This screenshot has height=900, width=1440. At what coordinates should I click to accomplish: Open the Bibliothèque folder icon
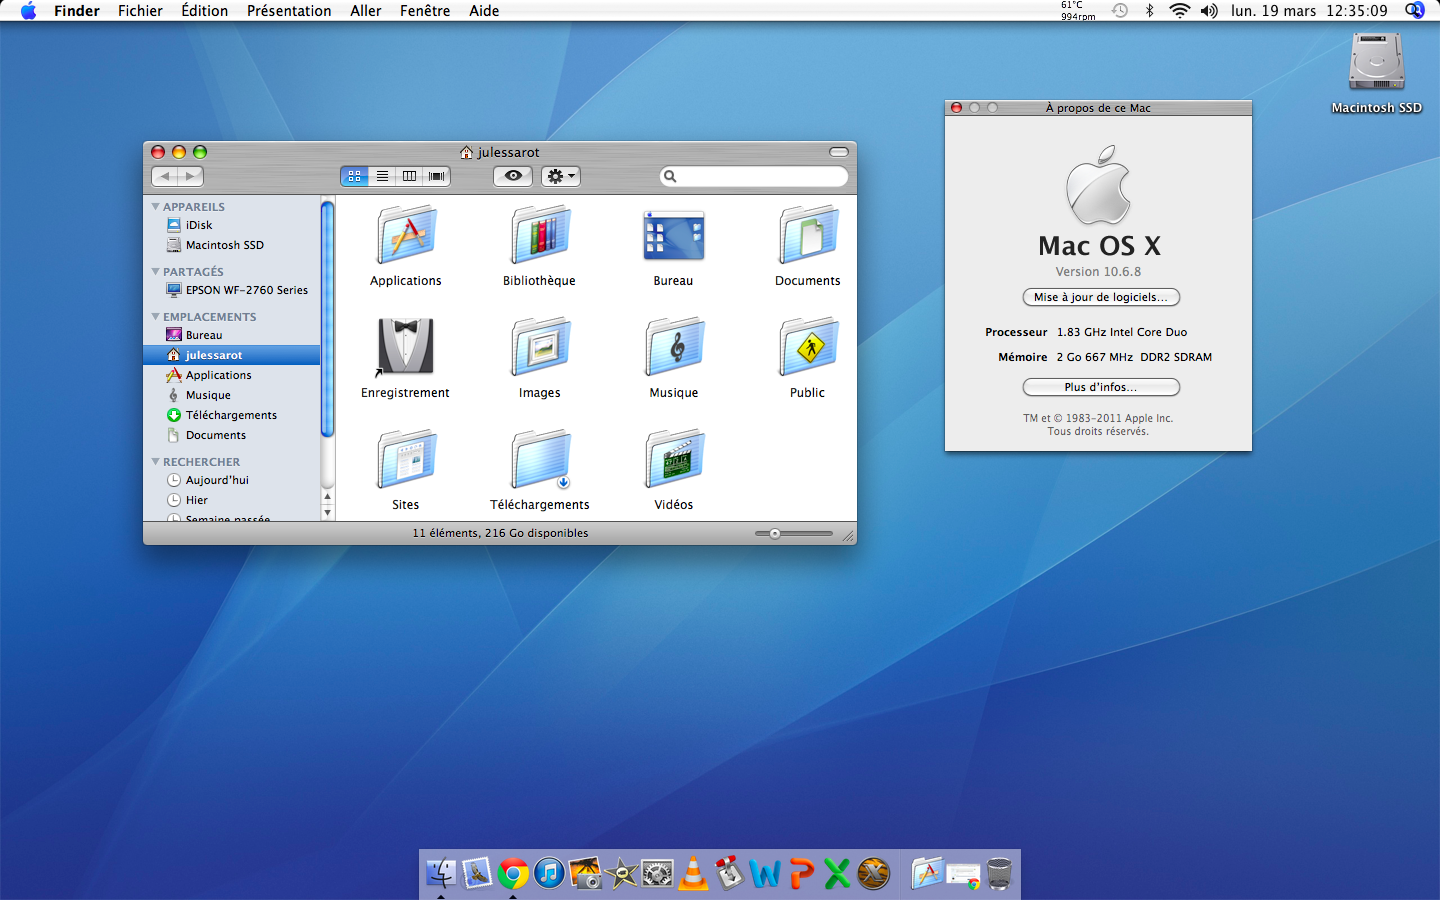click(x=540, y=236)
